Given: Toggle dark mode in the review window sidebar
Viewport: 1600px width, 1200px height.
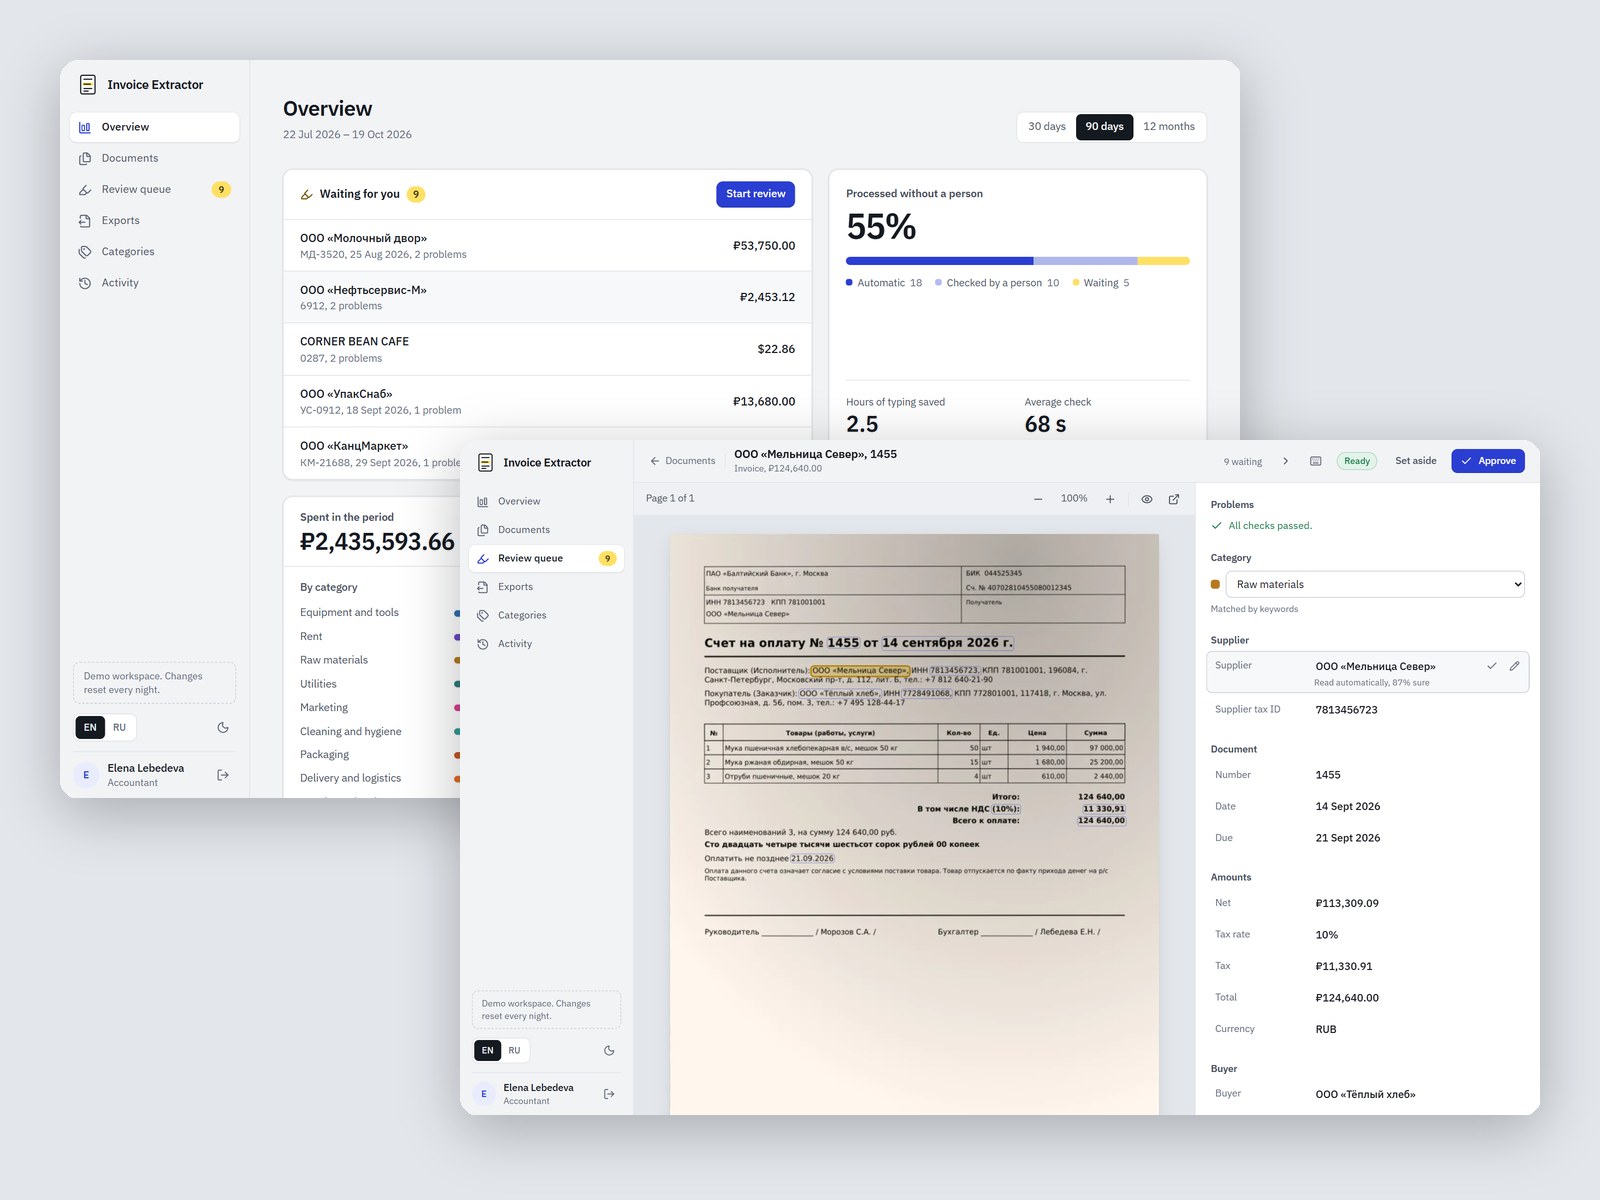Looking at the screenshot, I should coord(609,1050).
